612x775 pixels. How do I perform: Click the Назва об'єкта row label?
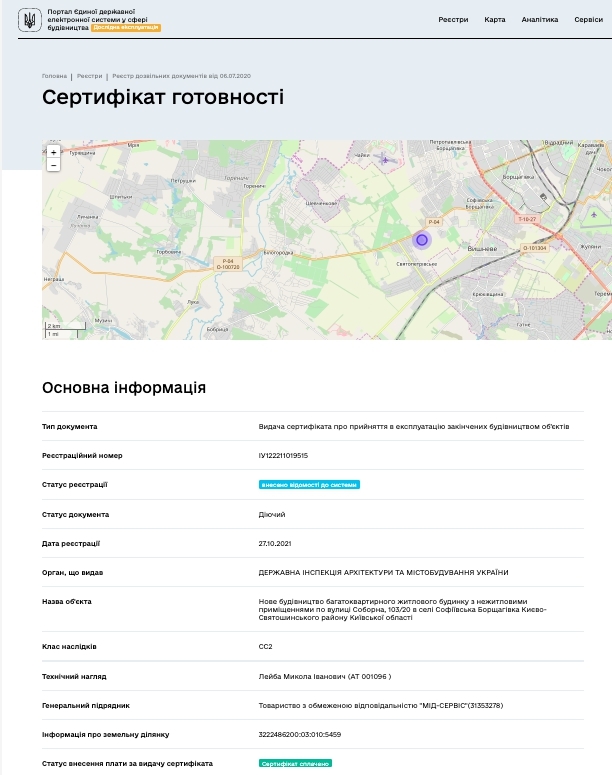click(67, 602)
